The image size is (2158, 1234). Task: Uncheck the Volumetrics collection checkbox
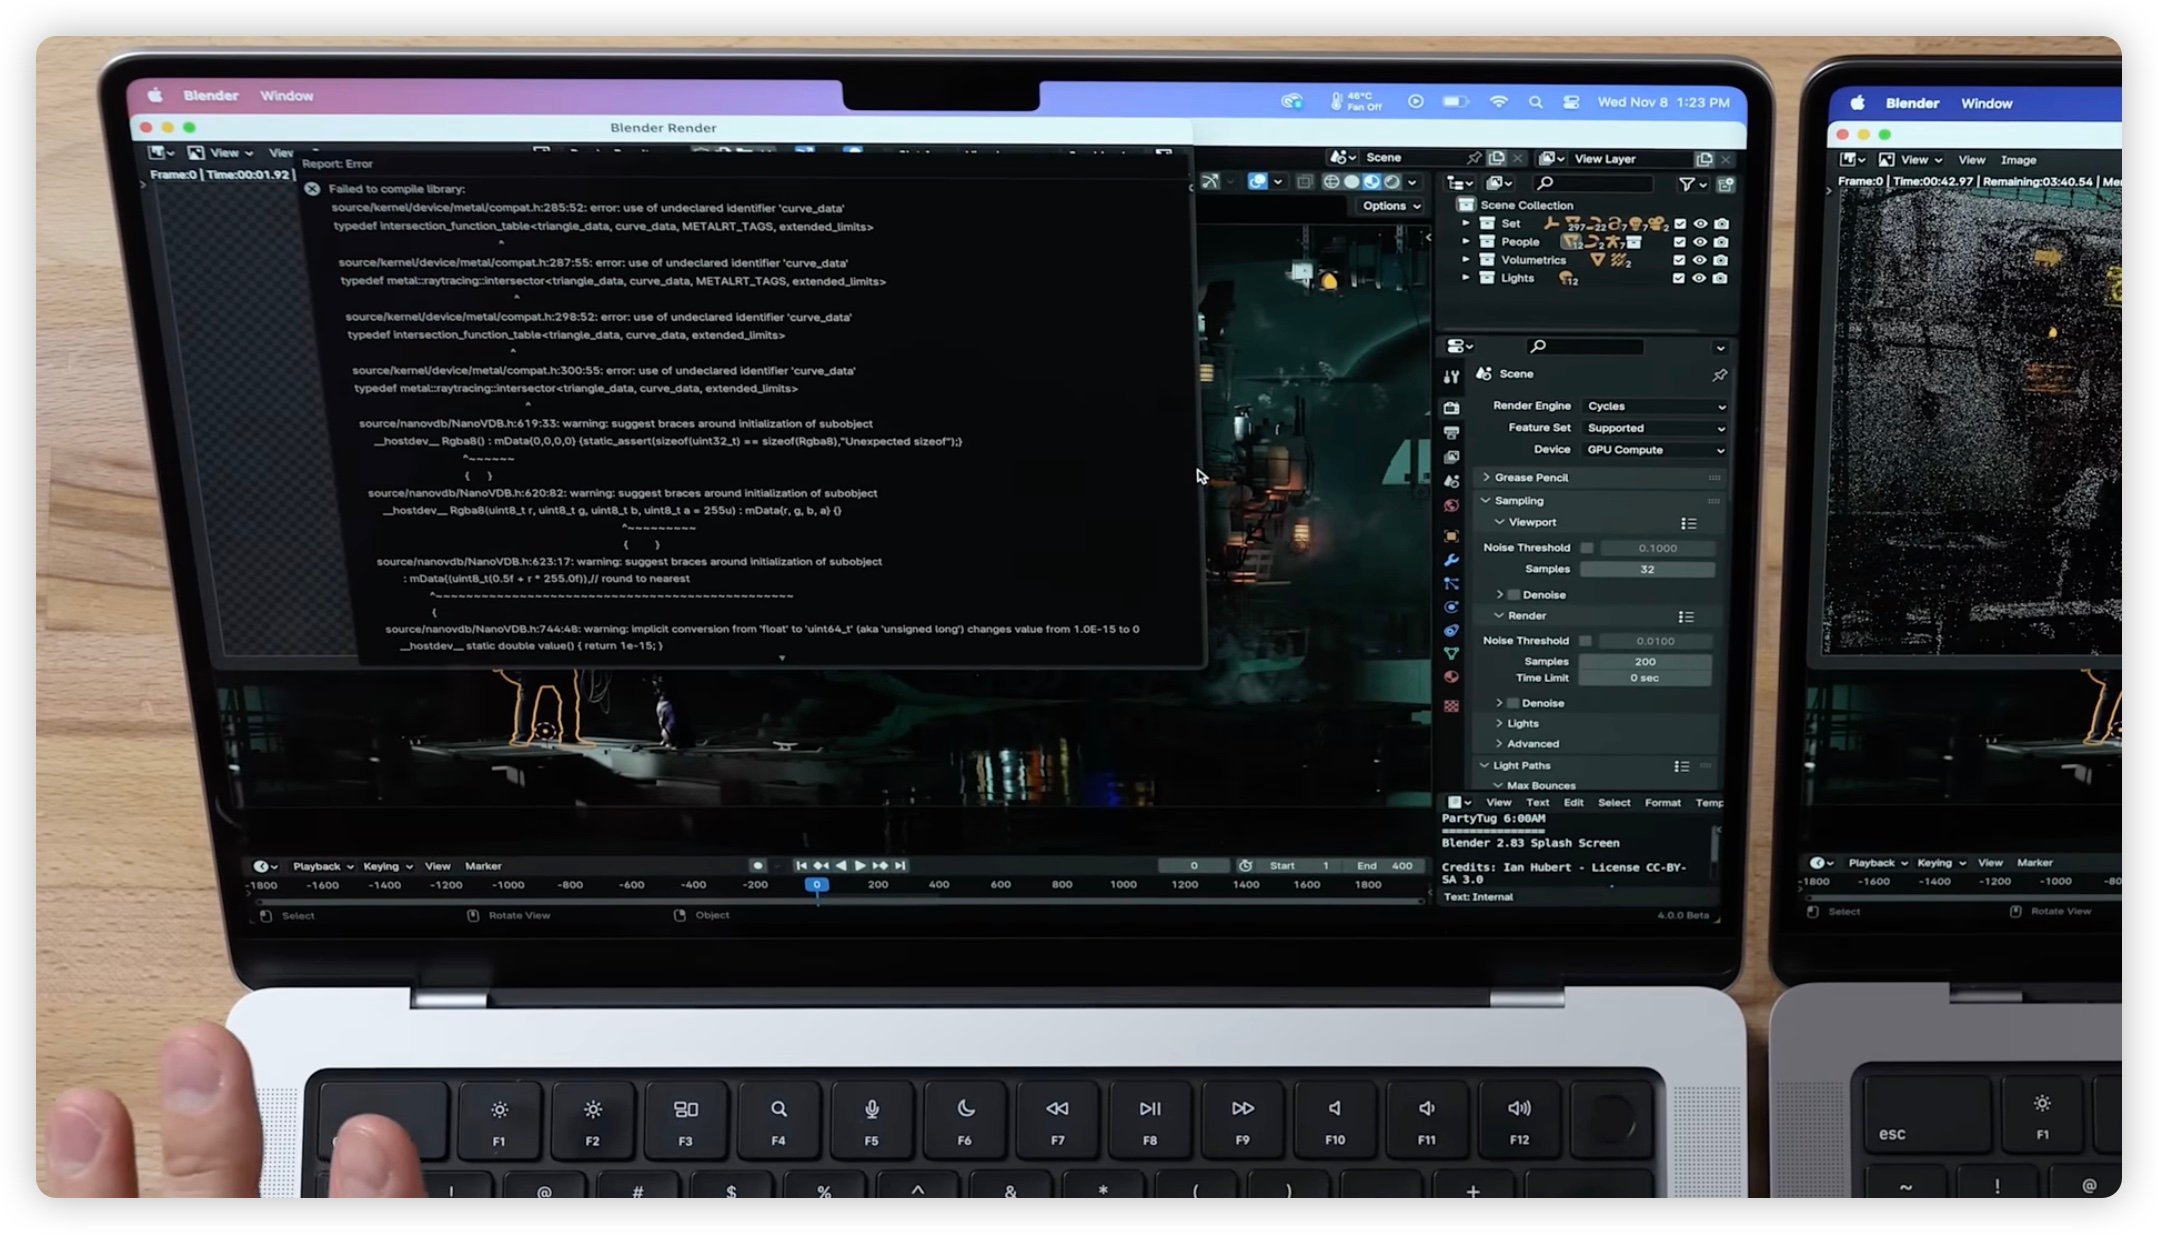1680,260
